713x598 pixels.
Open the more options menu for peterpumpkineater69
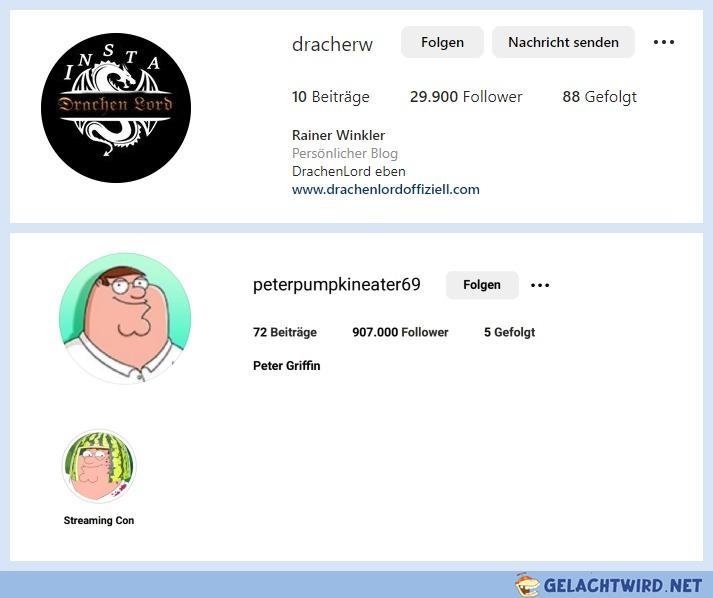(540, 285)
